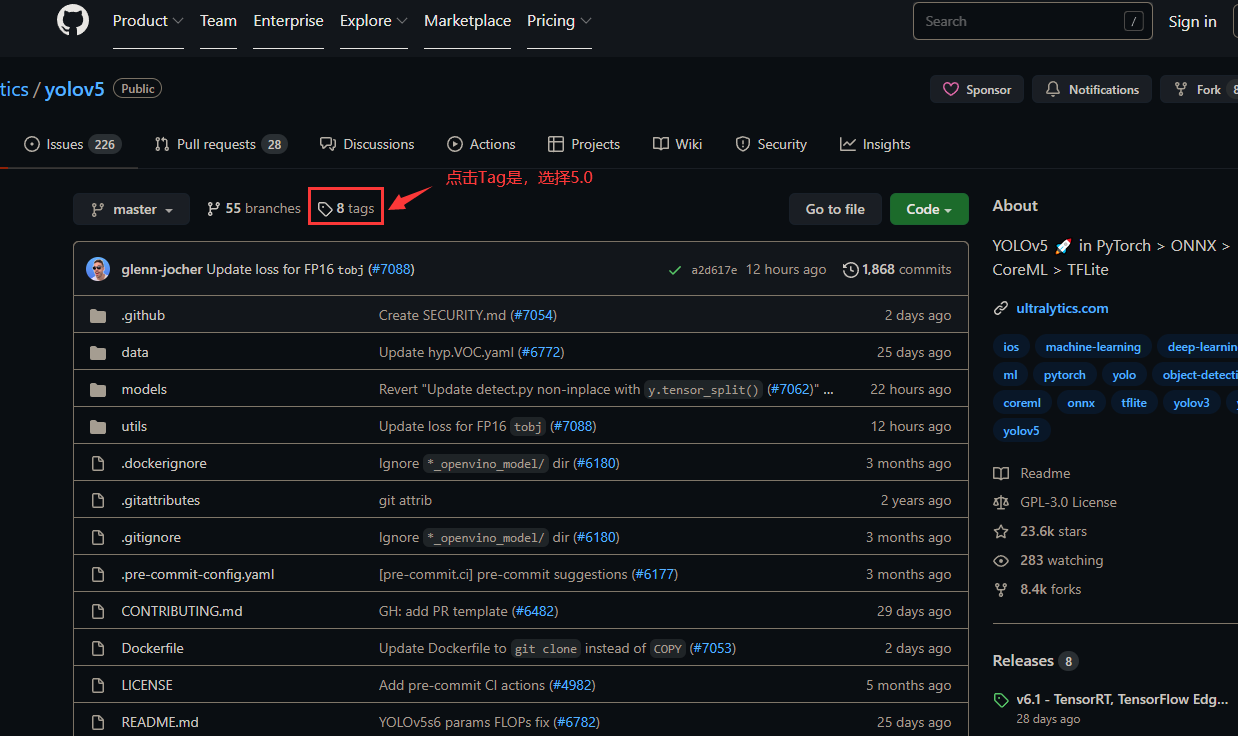
Task: Click the slash shortcut icon in search box
Action: 1133,21
